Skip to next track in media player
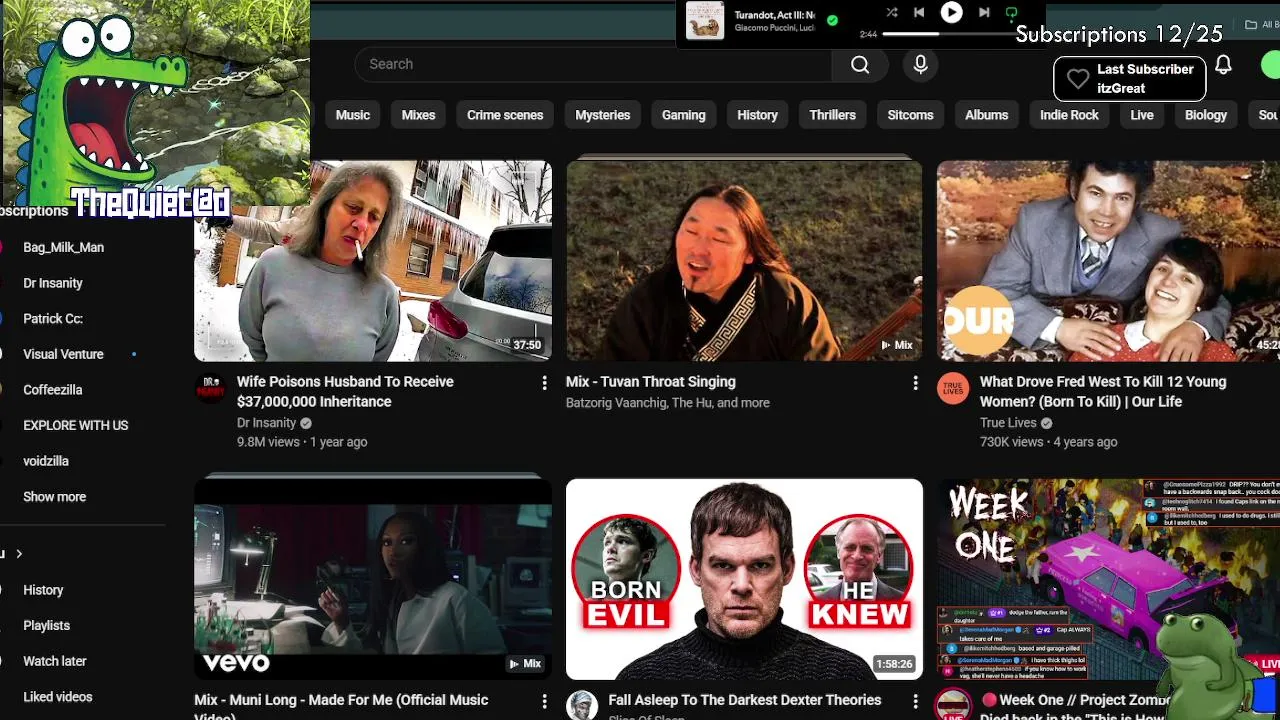Viewport: 1280px width, 720px height. 984,13
